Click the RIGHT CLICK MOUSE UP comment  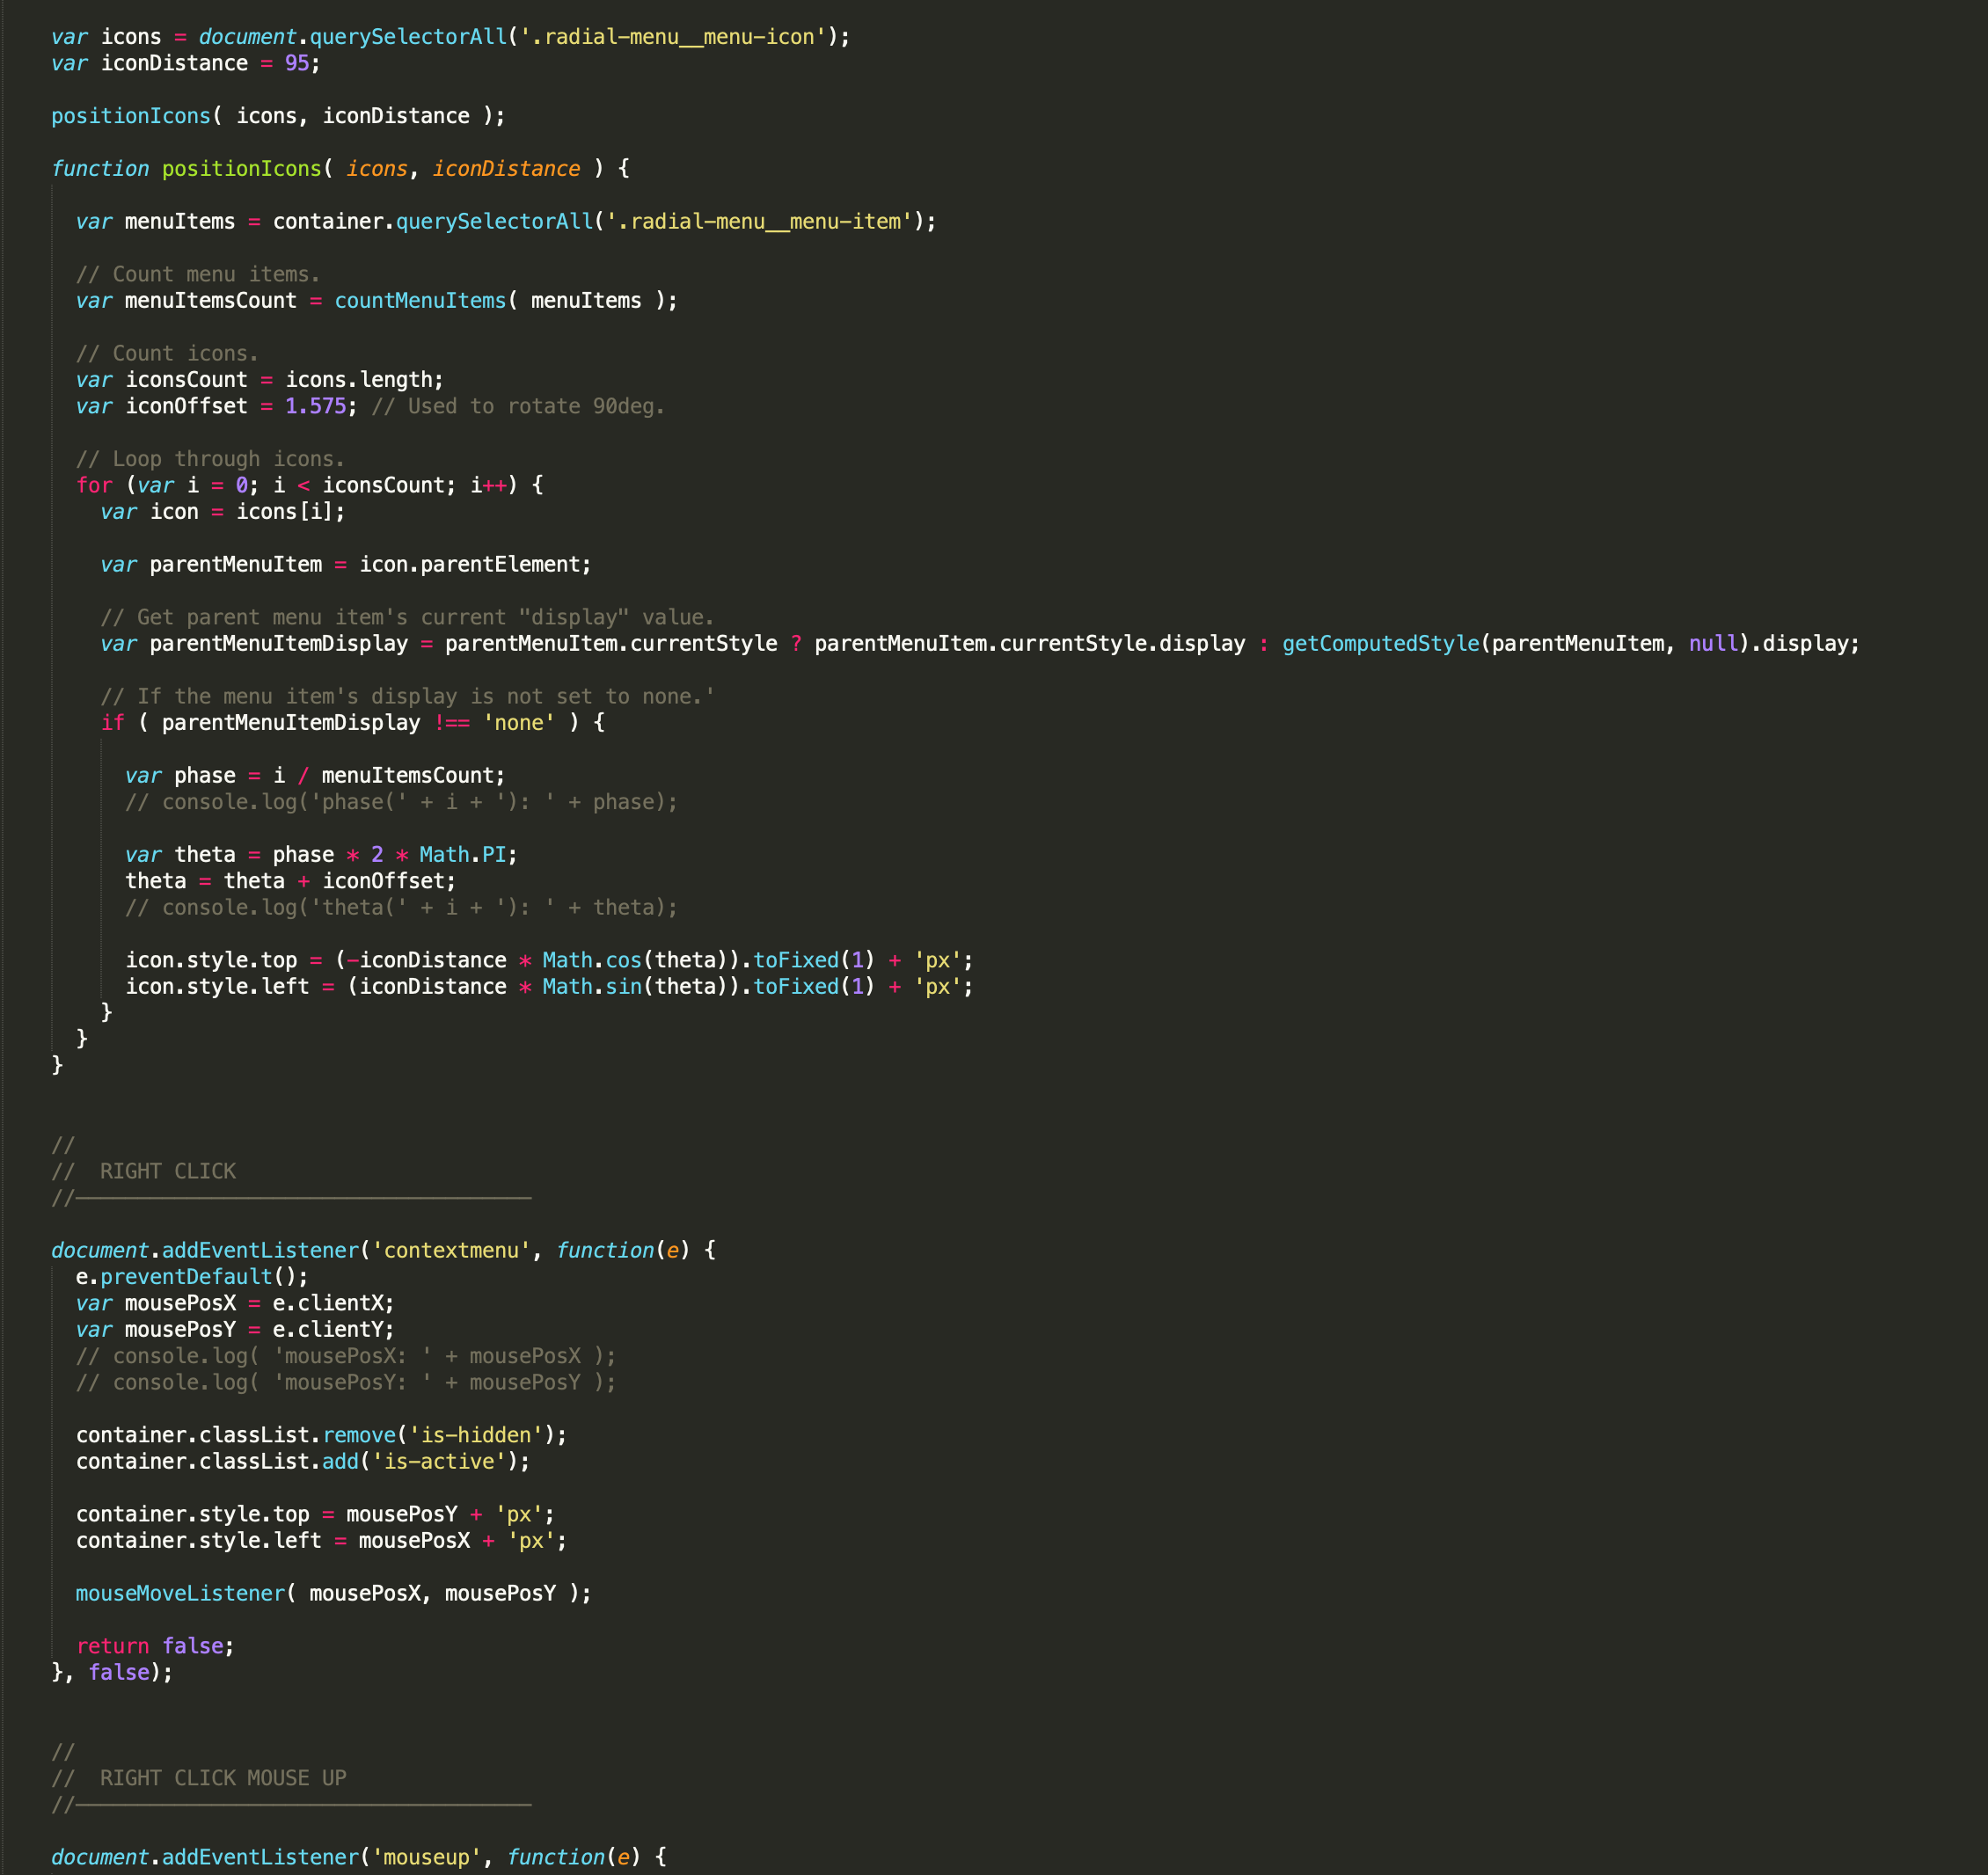click(x=222, y=1778)
